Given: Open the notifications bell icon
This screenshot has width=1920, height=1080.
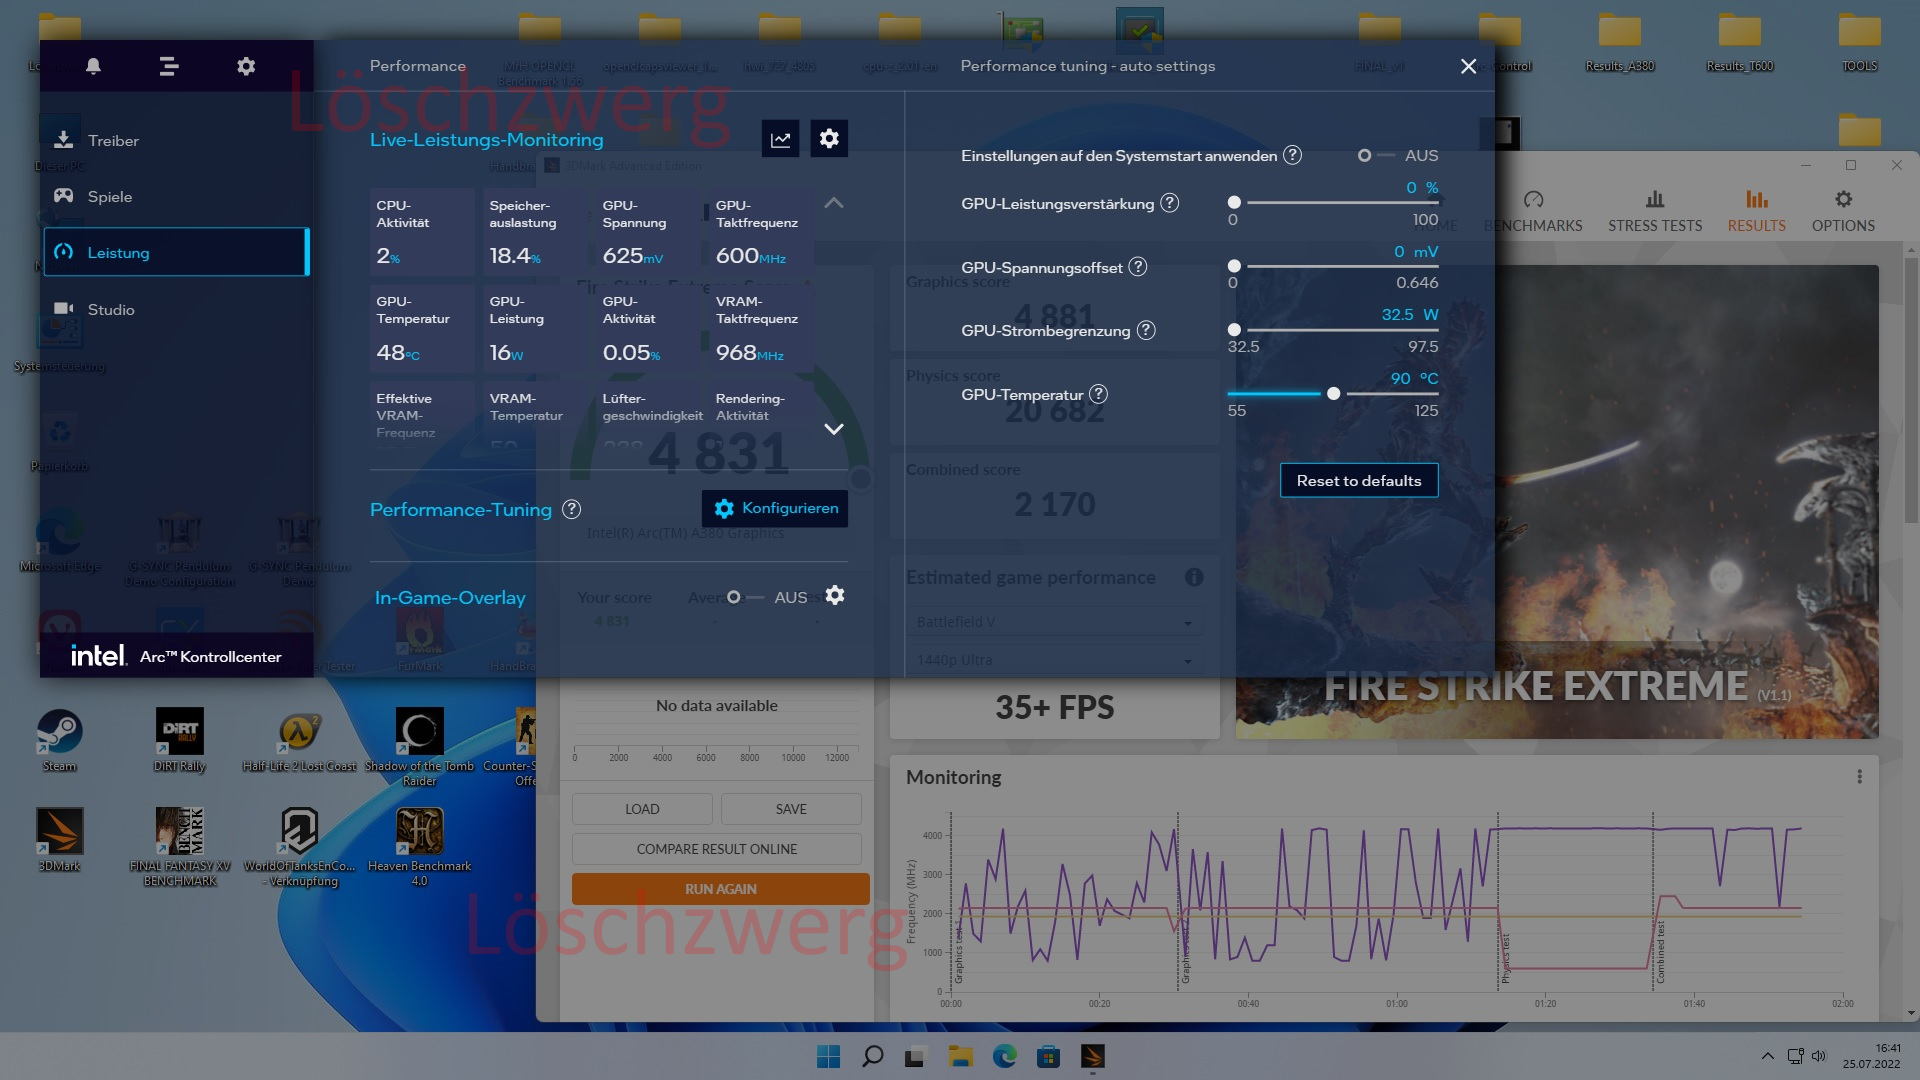Looking at the screenshot, I should point(93,66).
